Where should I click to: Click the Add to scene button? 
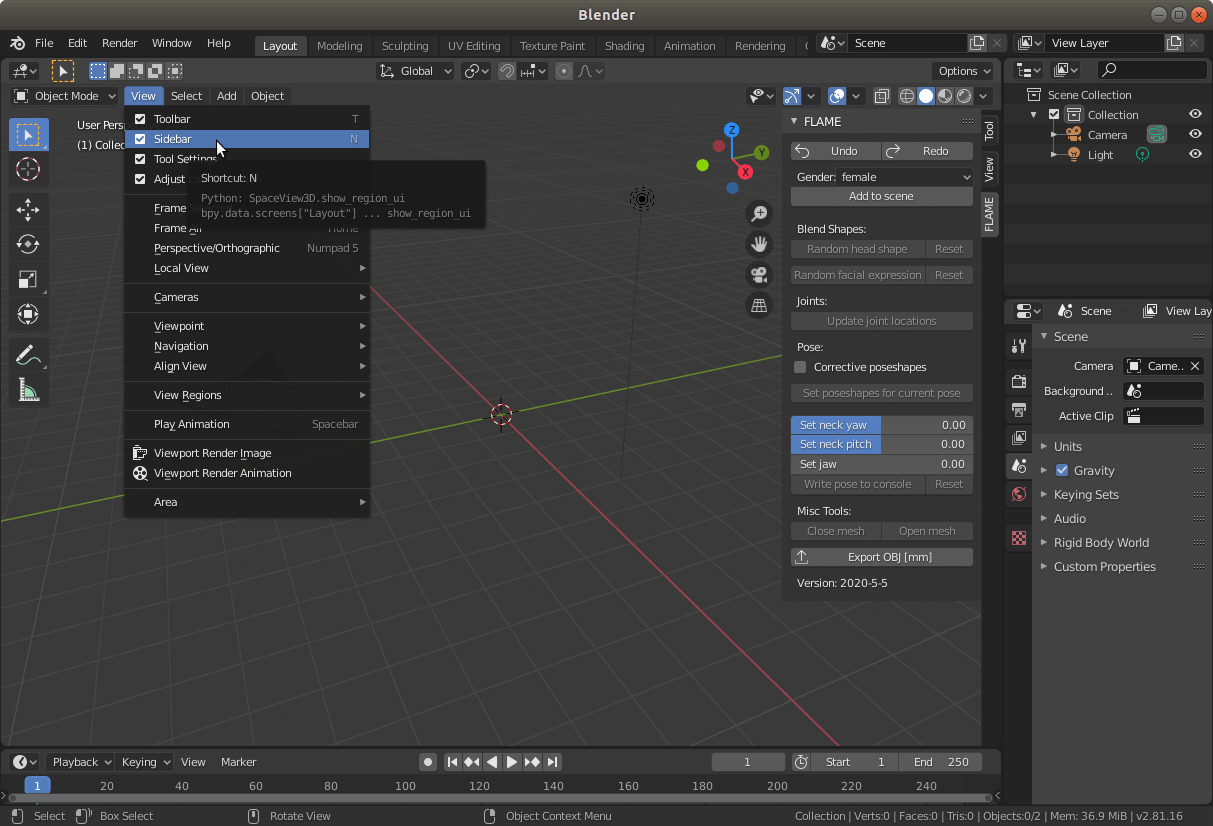881,196
